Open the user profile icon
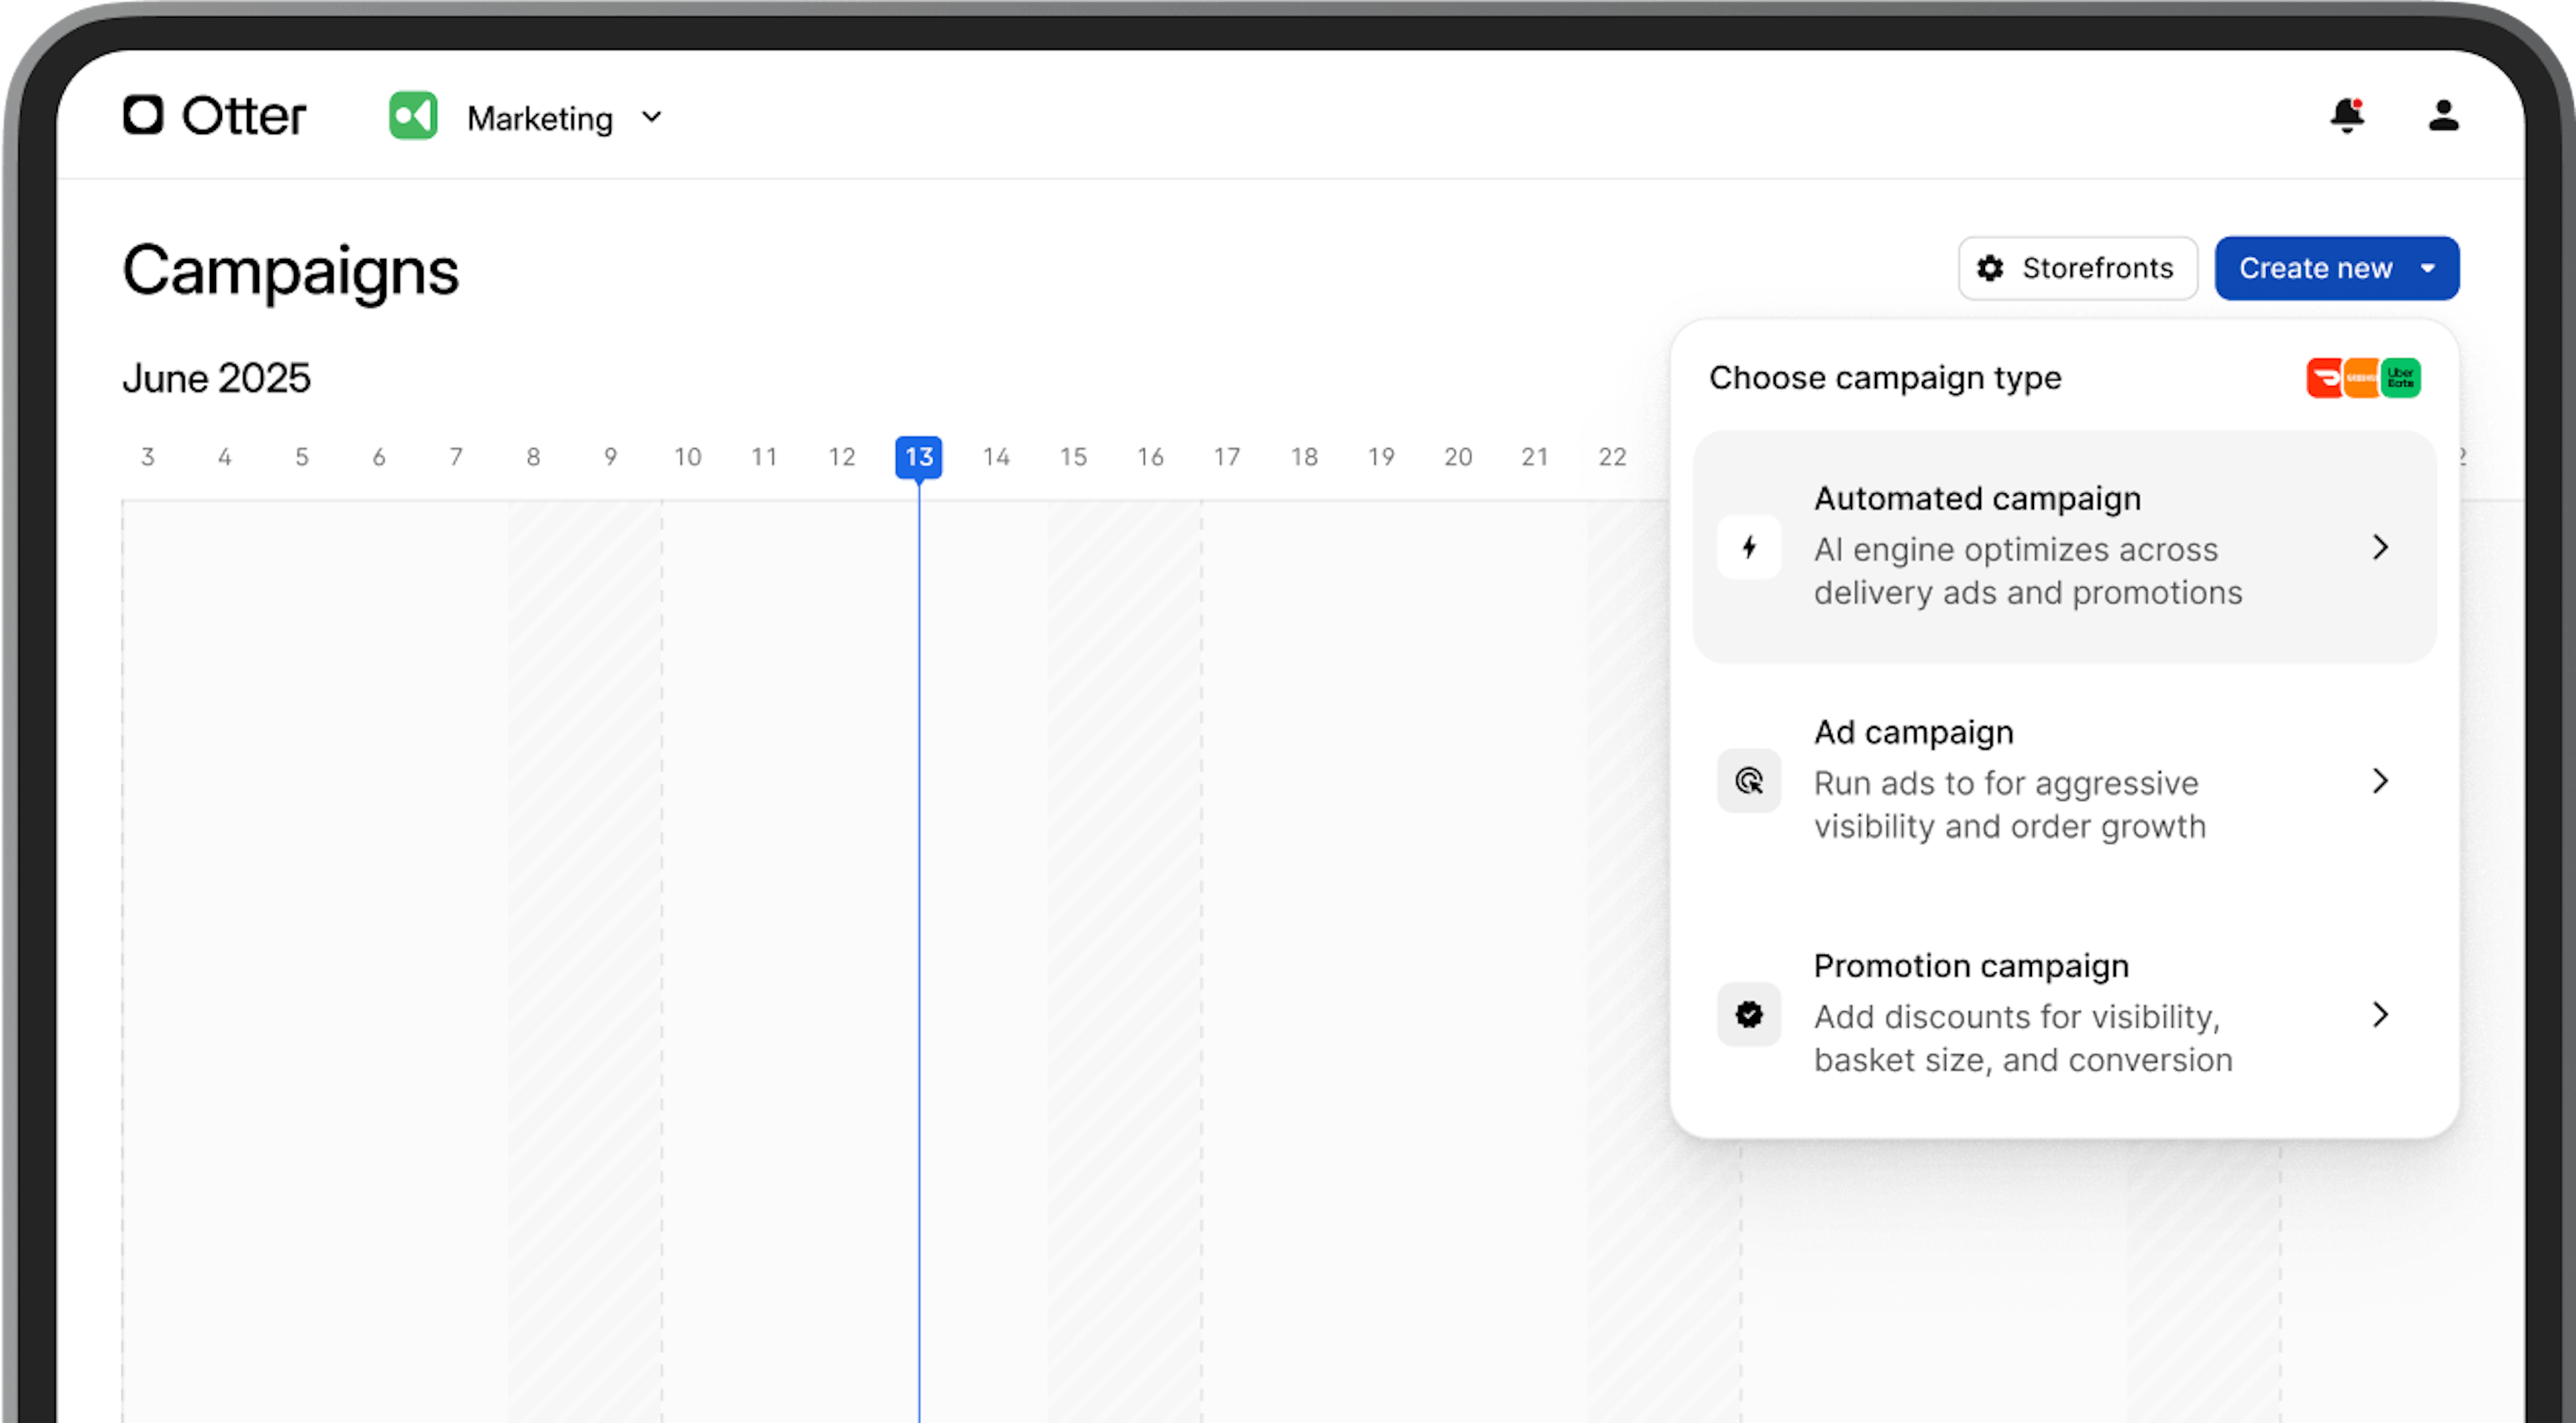Viewport: 2576px width, 1423px height. [x=2443, y=115]
